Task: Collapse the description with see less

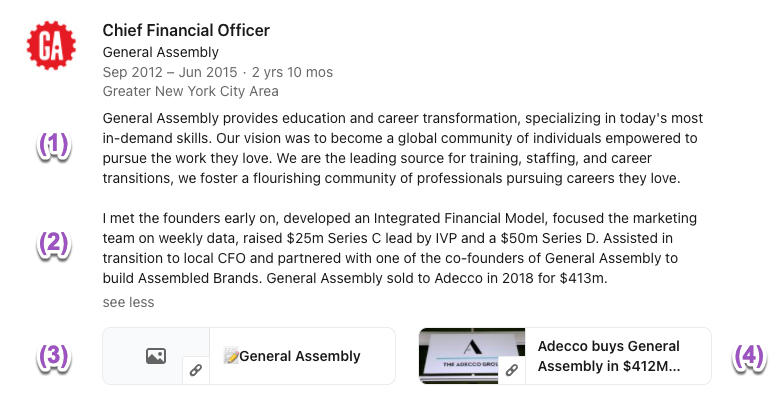Action: tap(128, 302)
